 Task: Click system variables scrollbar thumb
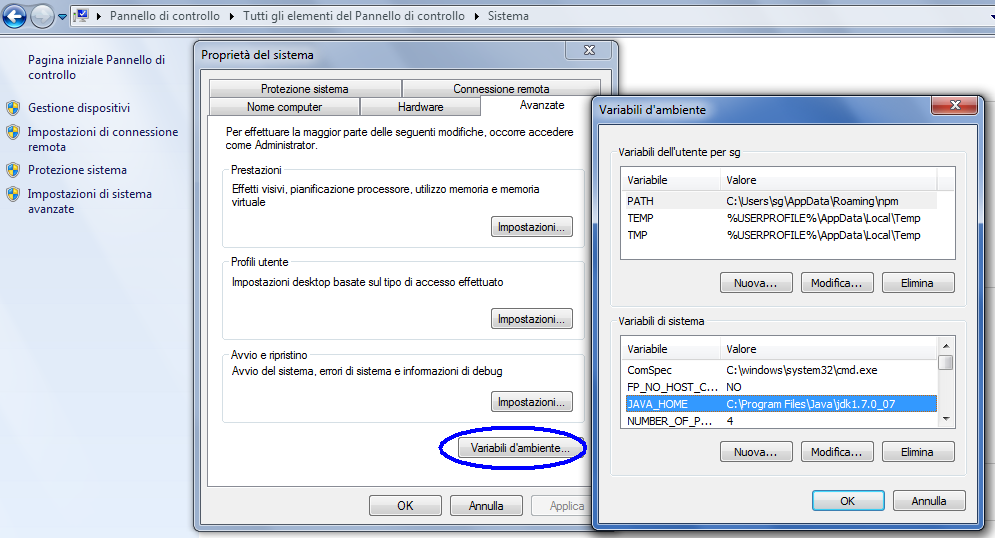pos(946,362)
